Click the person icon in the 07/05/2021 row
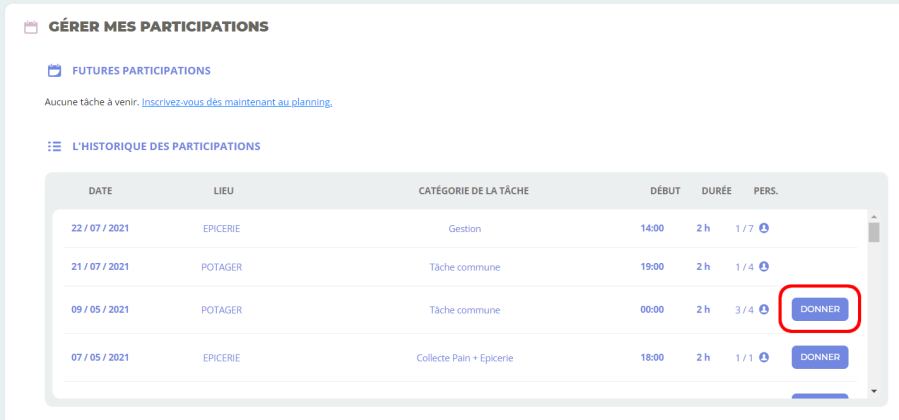The height and width of the screenshot is (420, 899). click(764, 357)
